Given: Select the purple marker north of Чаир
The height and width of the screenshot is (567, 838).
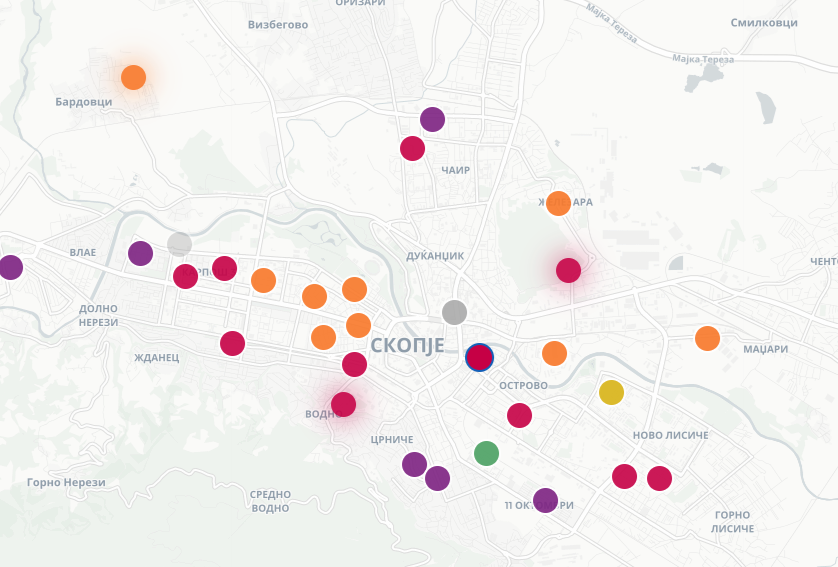Looking at the screenshot, I should click(432, 119).
